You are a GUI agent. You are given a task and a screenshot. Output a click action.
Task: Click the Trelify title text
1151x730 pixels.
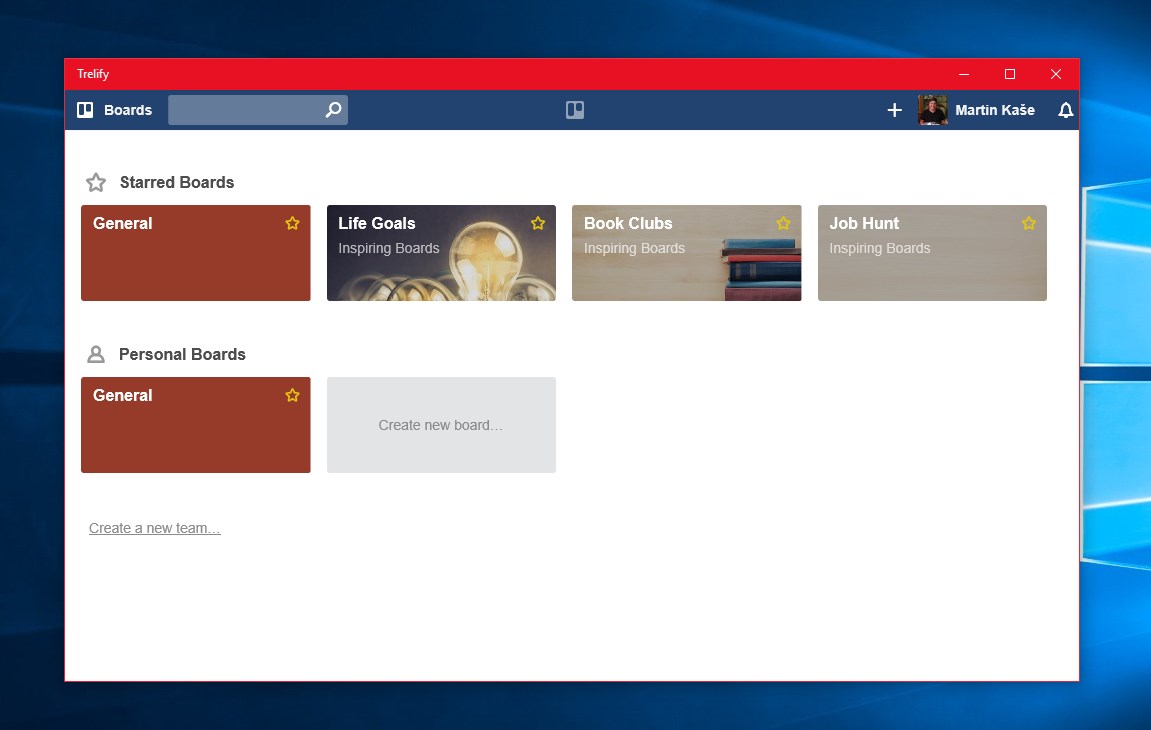[92, 74]
